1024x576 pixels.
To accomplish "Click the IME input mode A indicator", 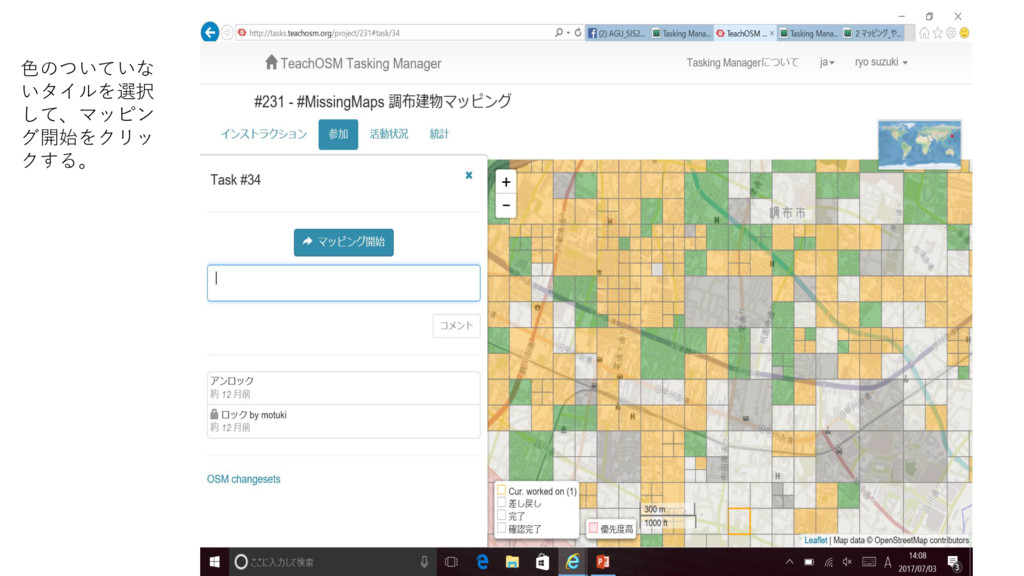I will pyautogui.click(x=888, y=562).
